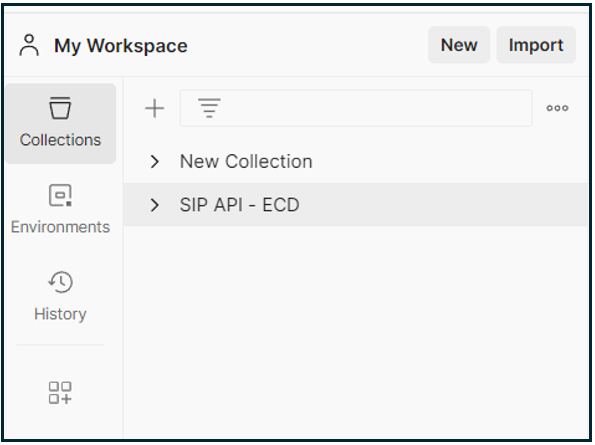Click the My Workspace title
595x445 pixels.
click(x=121, y=46)
